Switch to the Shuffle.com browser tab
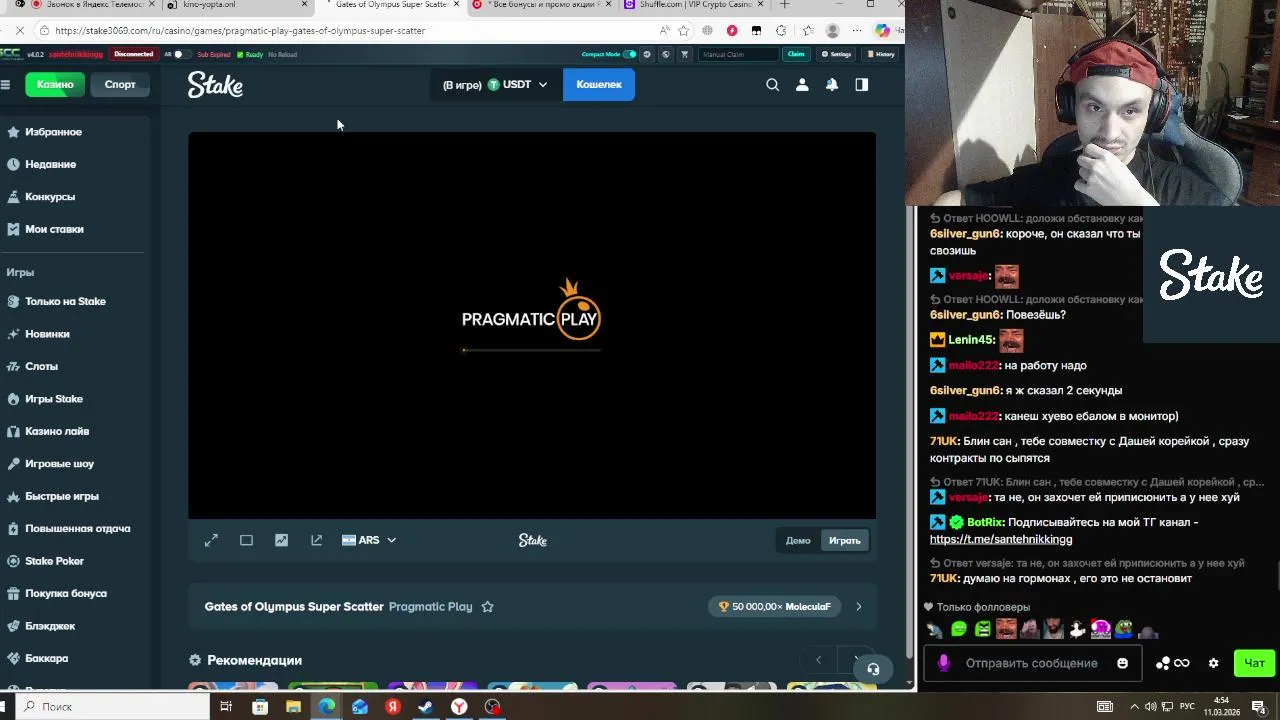 [x=690, y=5]
